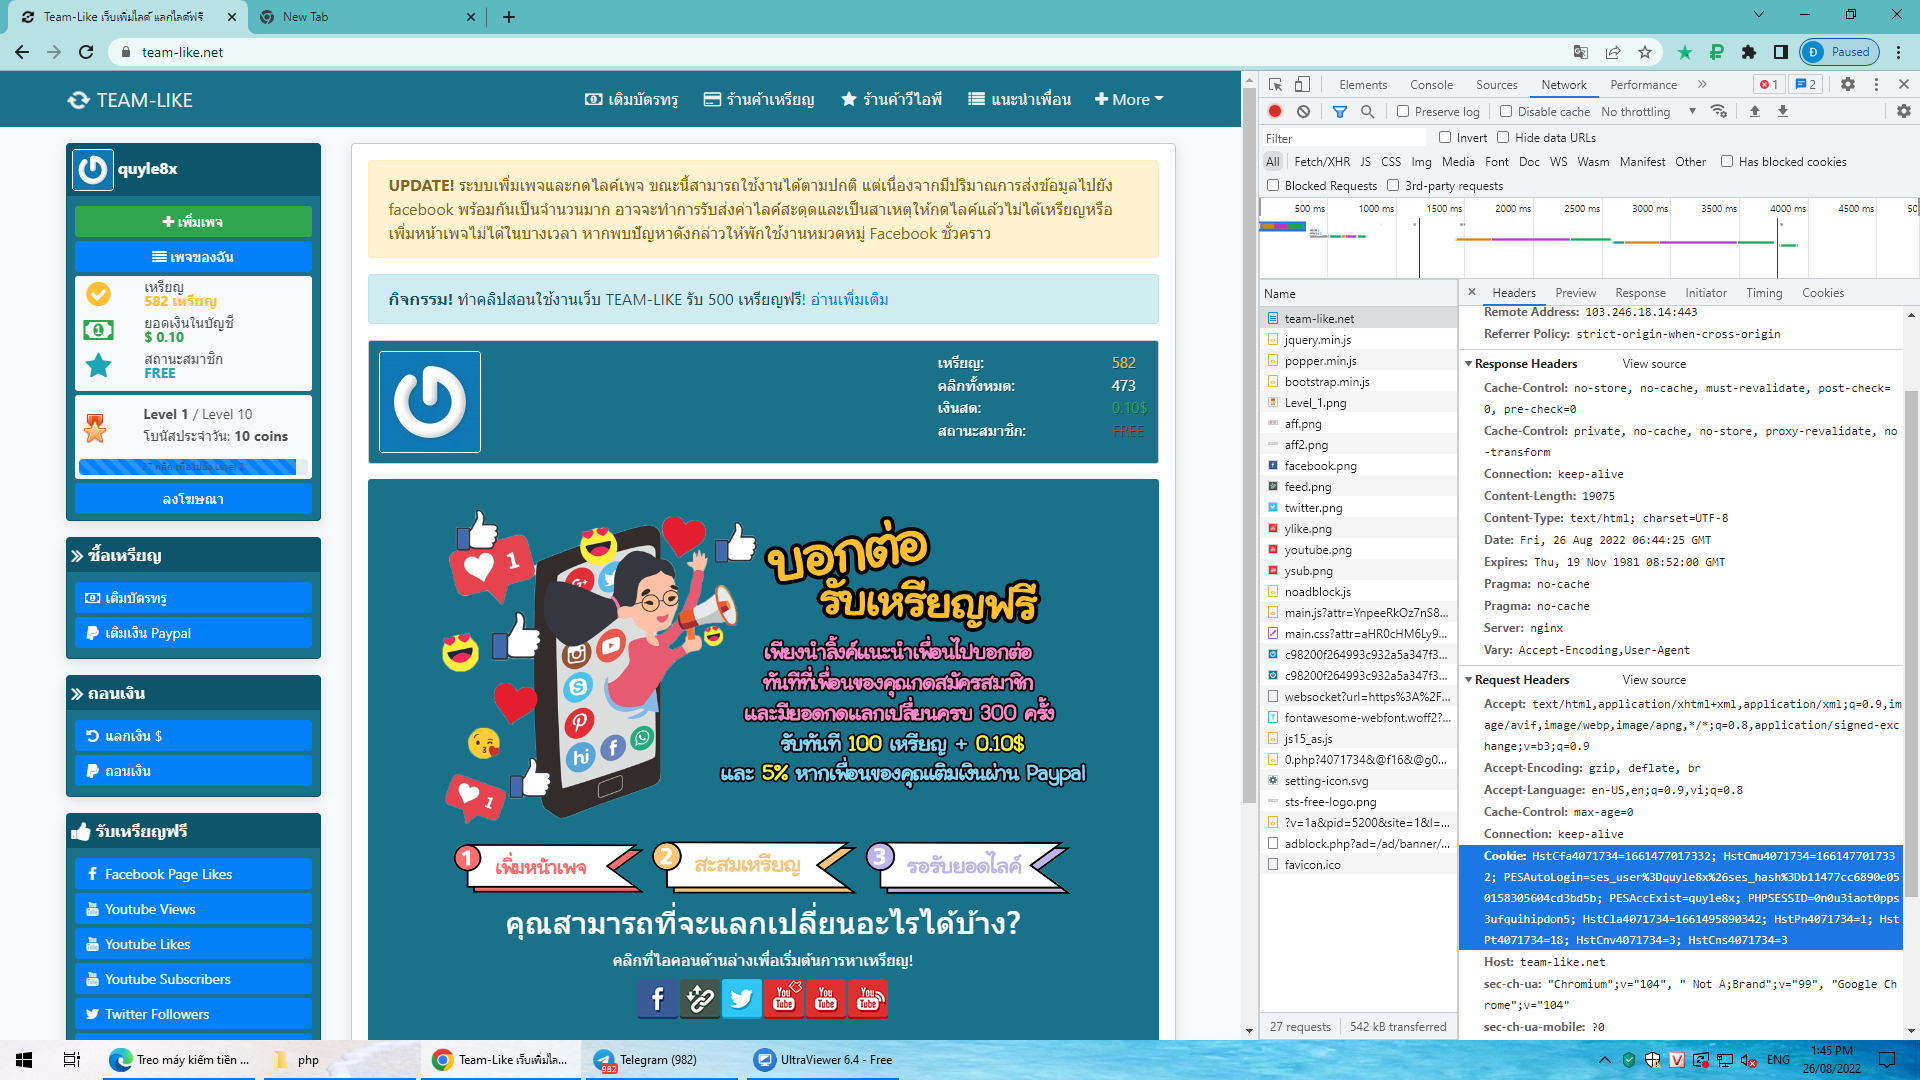
Task: Click the Facebook icon in the exchange list
Action: pos(658,999)
